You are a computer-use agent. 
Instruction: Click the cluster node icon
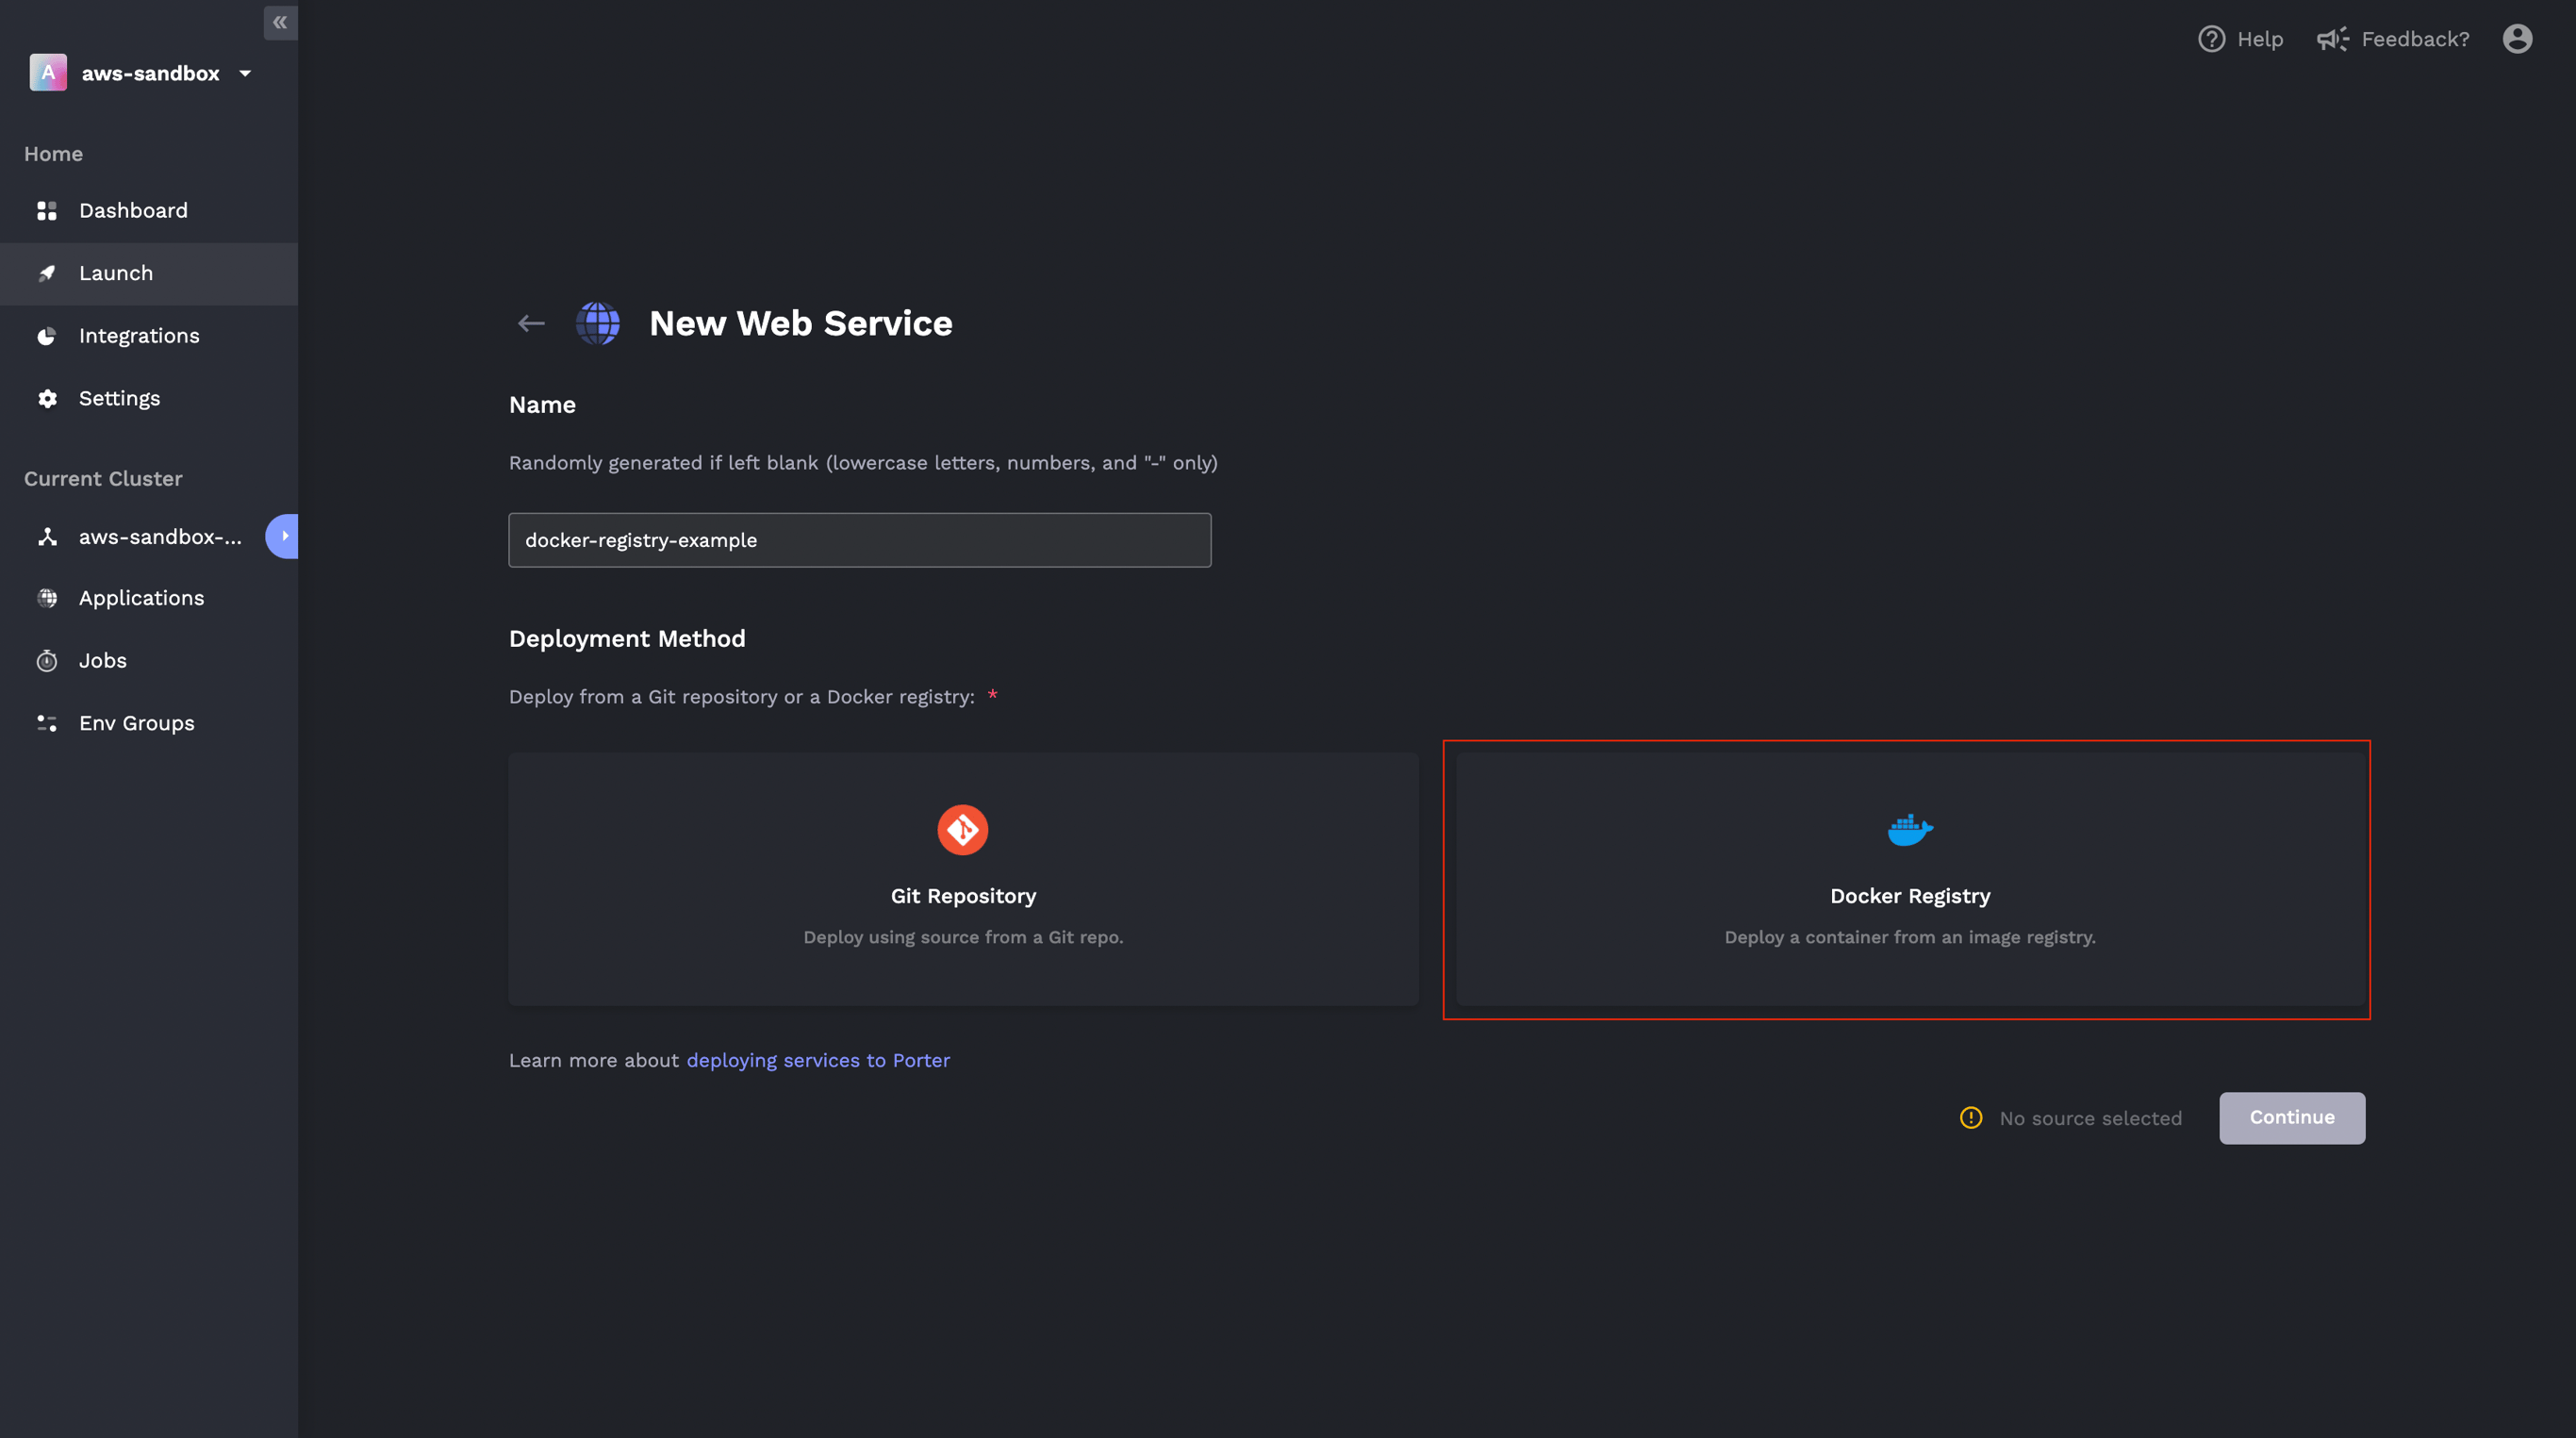47,537
